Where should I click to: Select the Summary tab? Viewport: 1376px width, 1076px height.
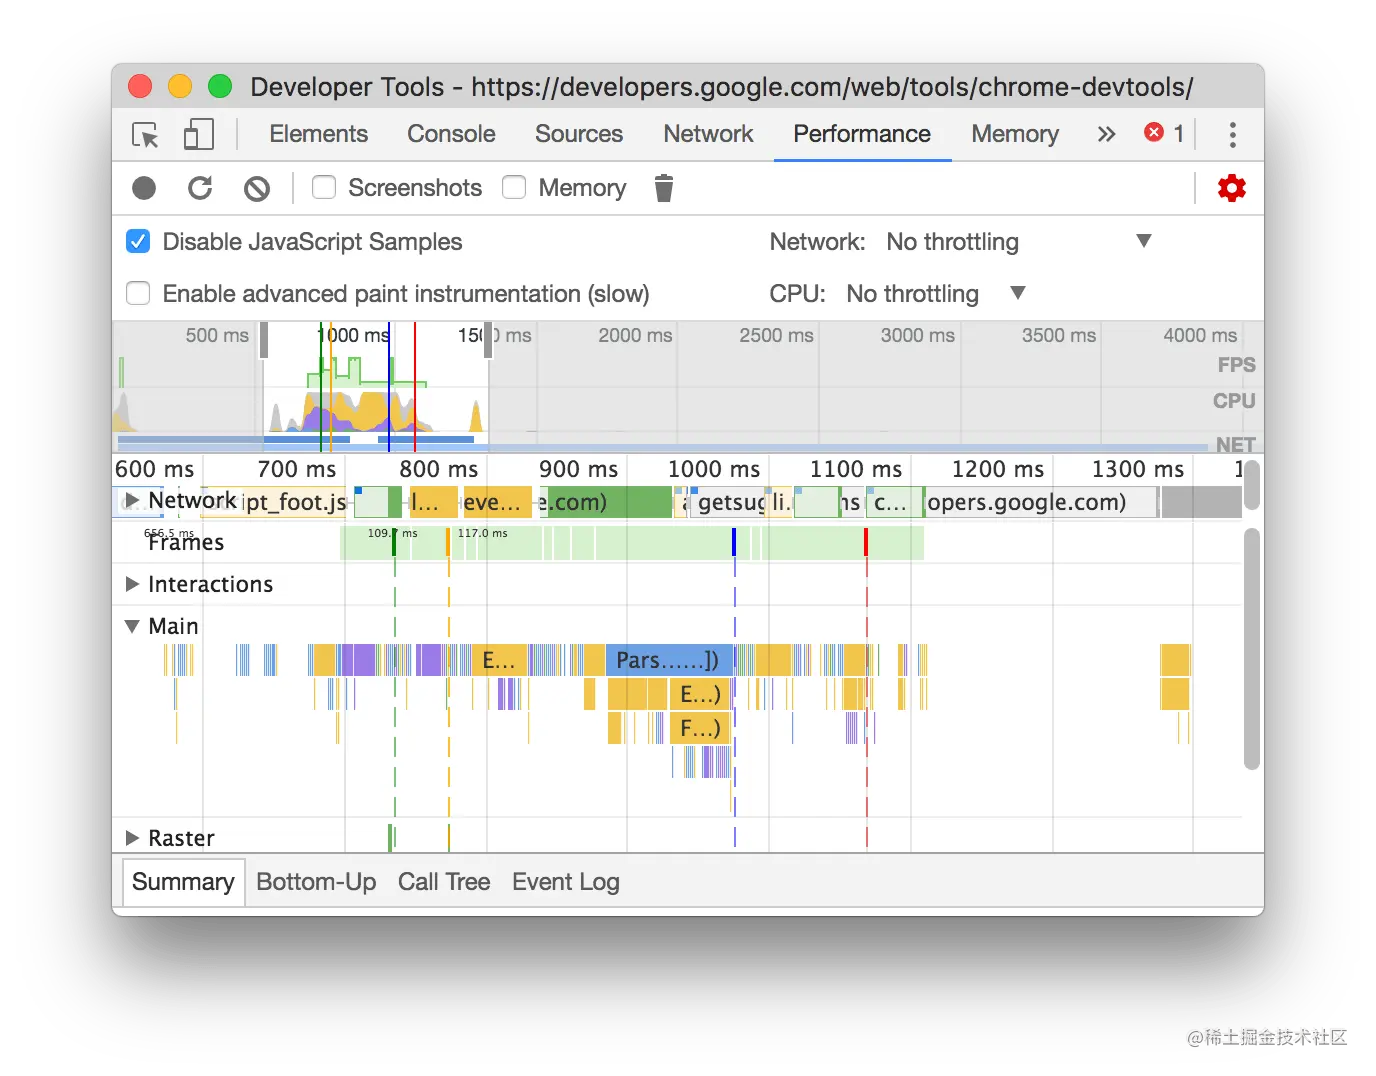pyautogui.click(x=183, y=882)
